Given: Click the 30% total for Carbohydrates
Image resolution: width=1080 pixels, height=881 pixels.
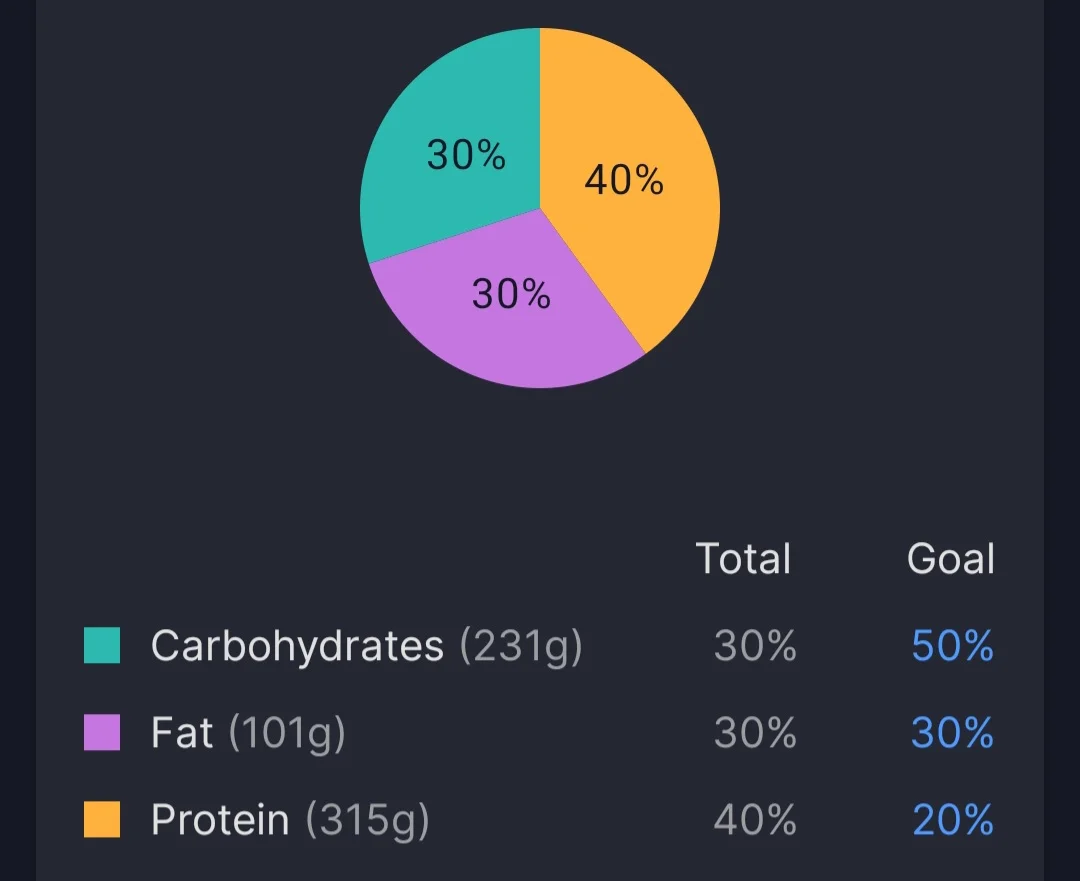Looking at the screenshot, I should [755, 646].
